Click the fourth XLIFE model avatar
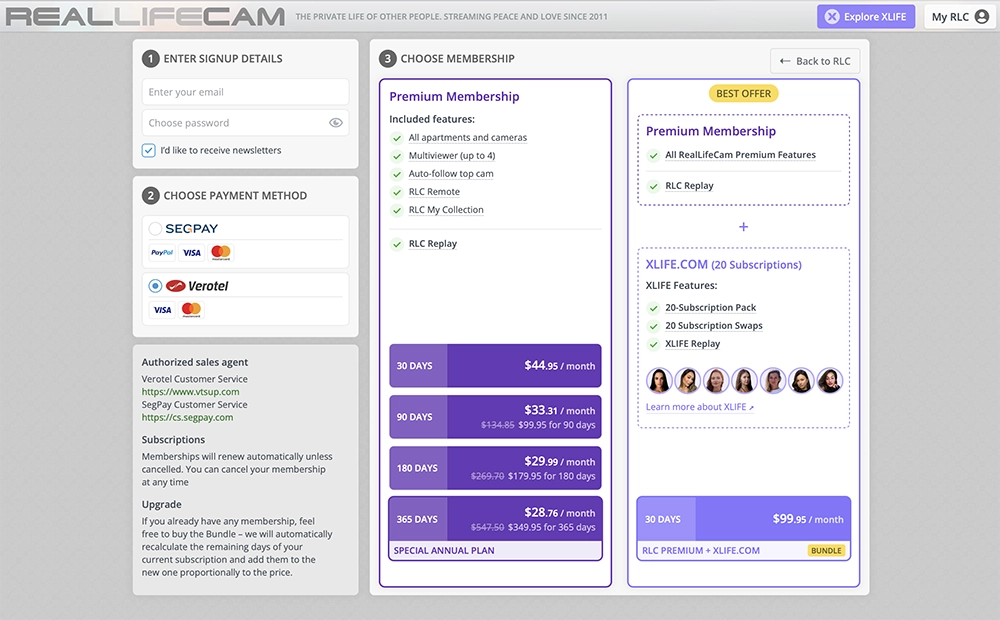 pyautogui.click(x=744, y=381)
